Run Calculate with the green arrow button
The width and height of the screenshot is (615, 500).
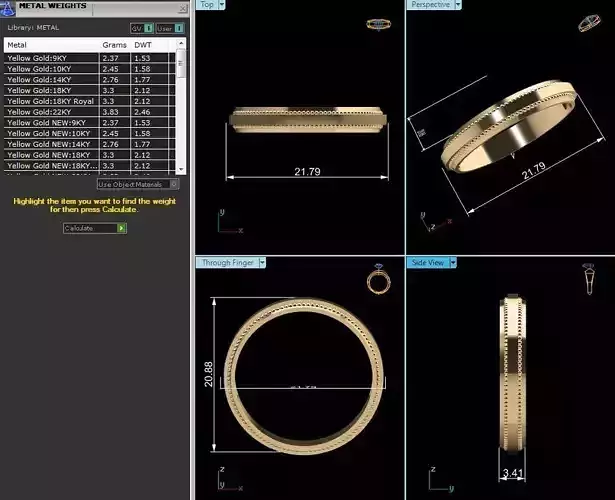(122, 228)
